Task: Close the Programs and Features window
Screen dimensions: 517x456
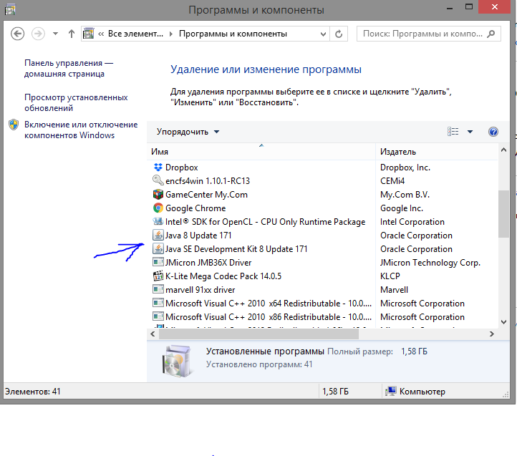Action: (x=494, y=7)
